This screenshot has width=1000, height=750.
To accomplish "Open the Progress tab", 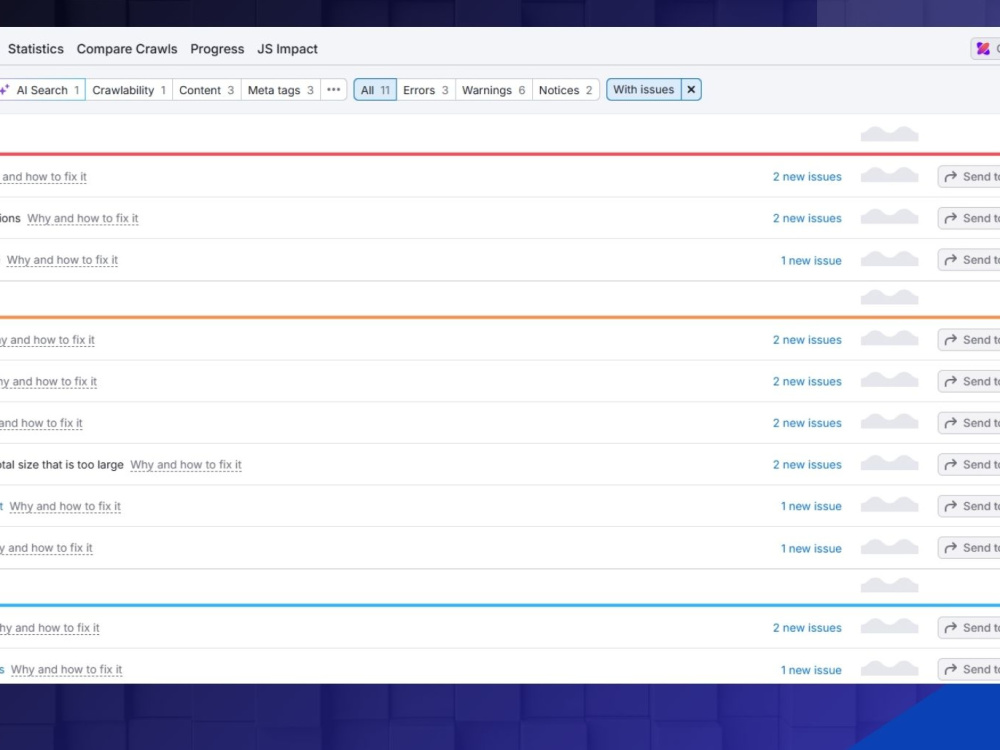I will point(217,49).
